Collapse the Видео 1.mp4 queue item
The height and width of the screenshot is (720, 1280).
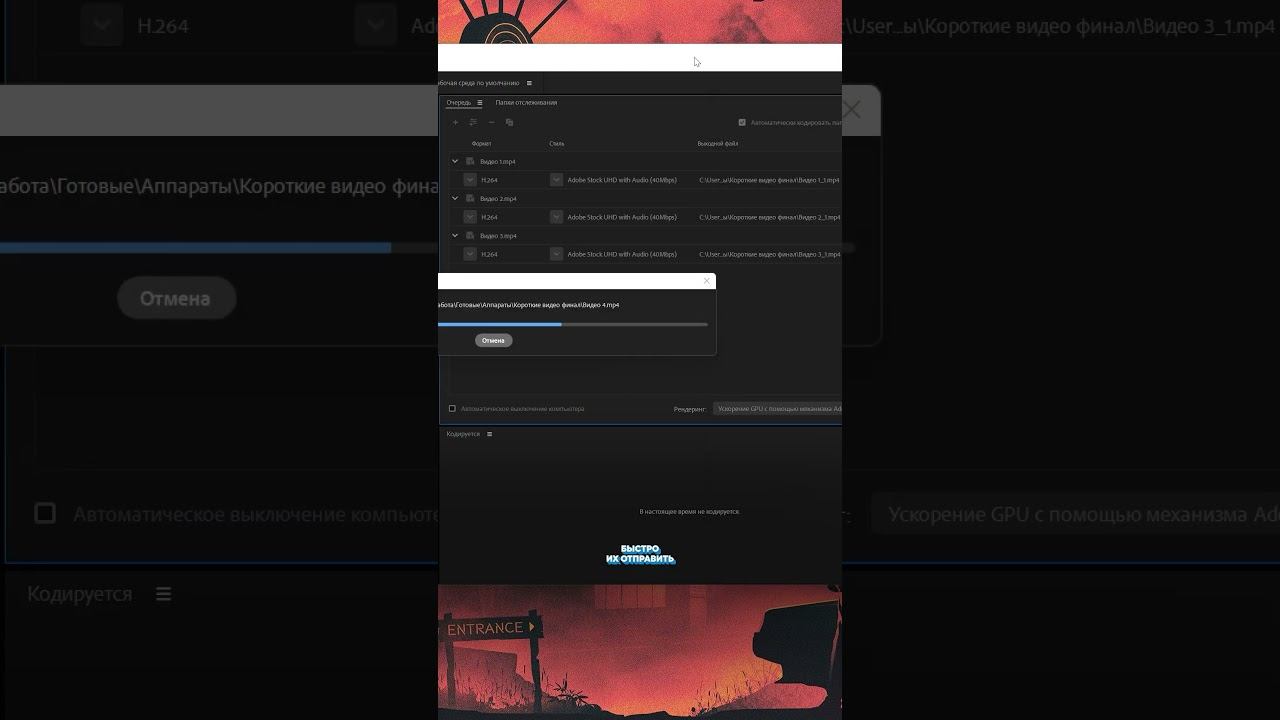click(455, 161)
